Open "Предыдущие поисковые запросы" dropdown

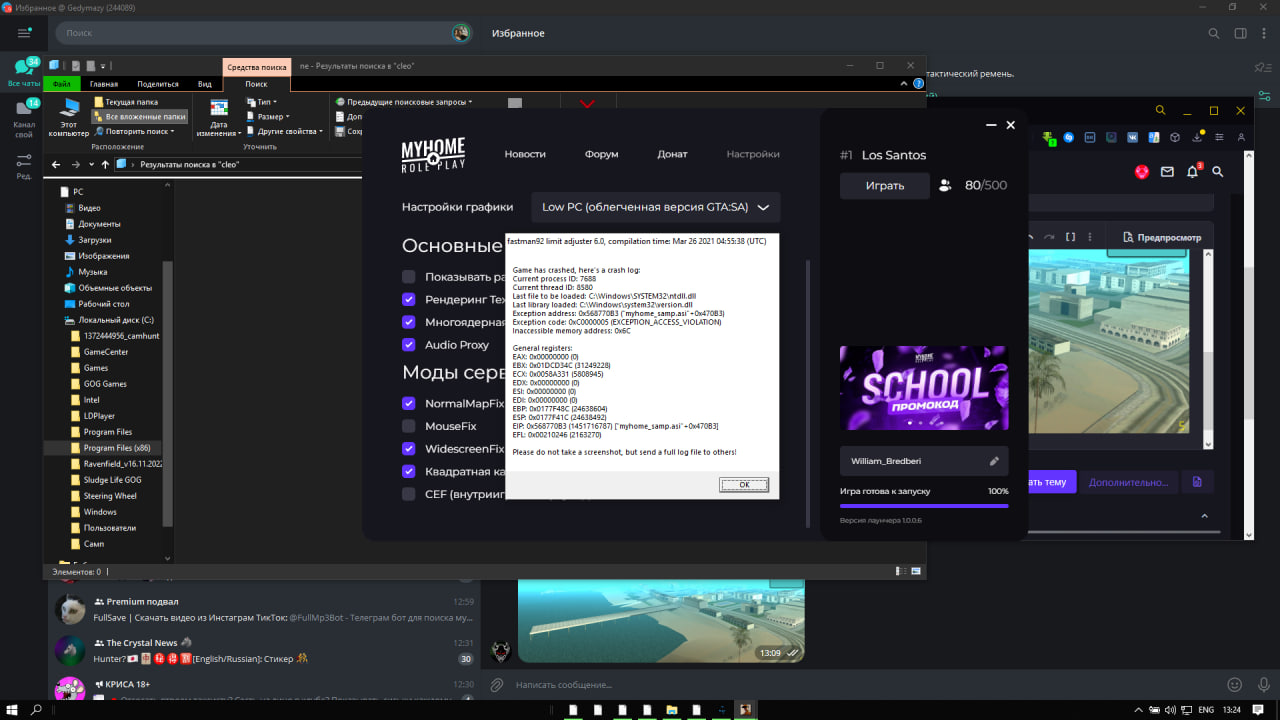(x=404, y=102)
